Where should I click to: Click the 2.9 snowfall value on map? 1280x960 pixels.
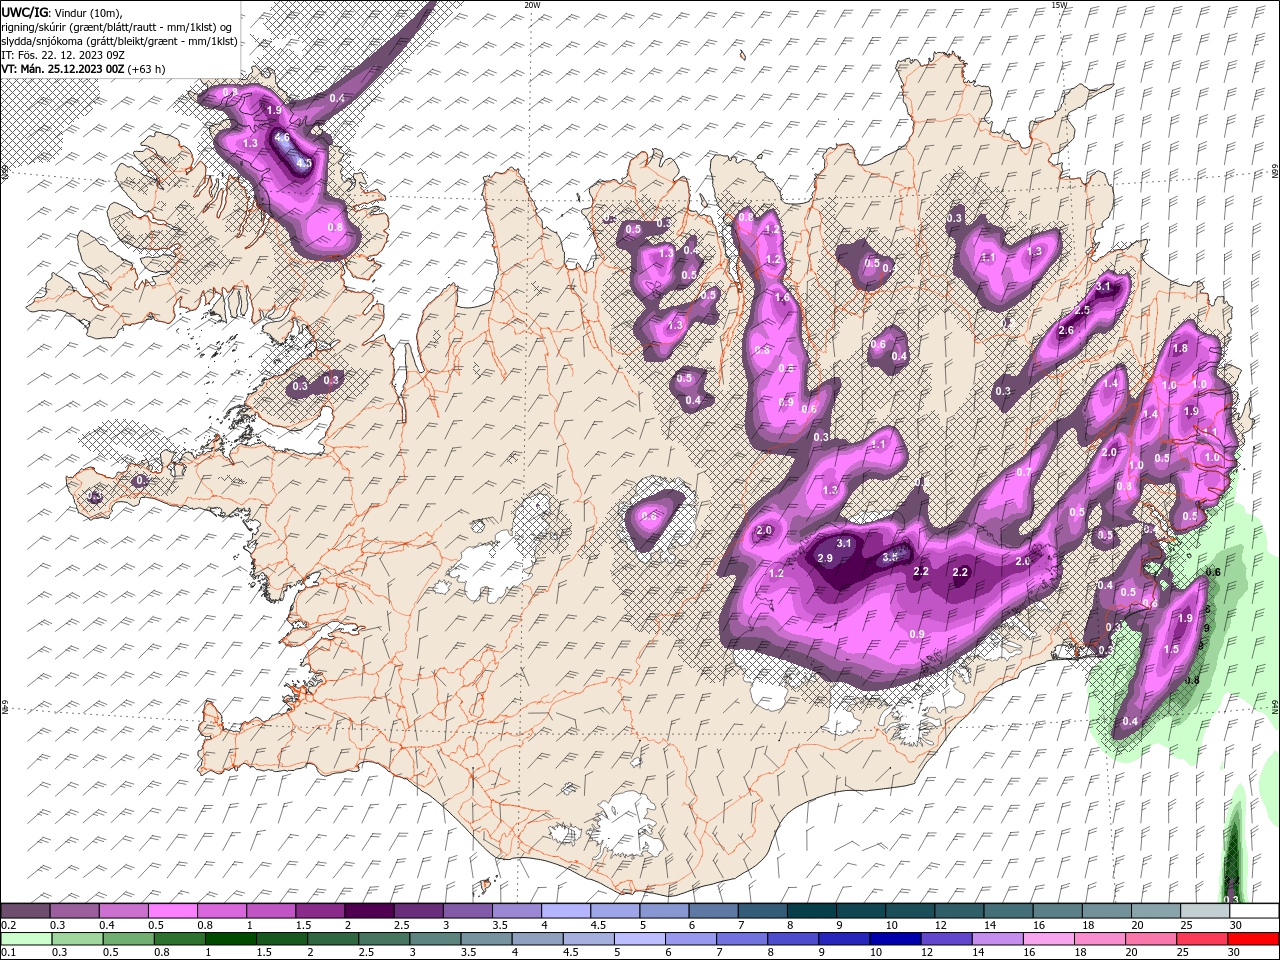pos(825,558)
